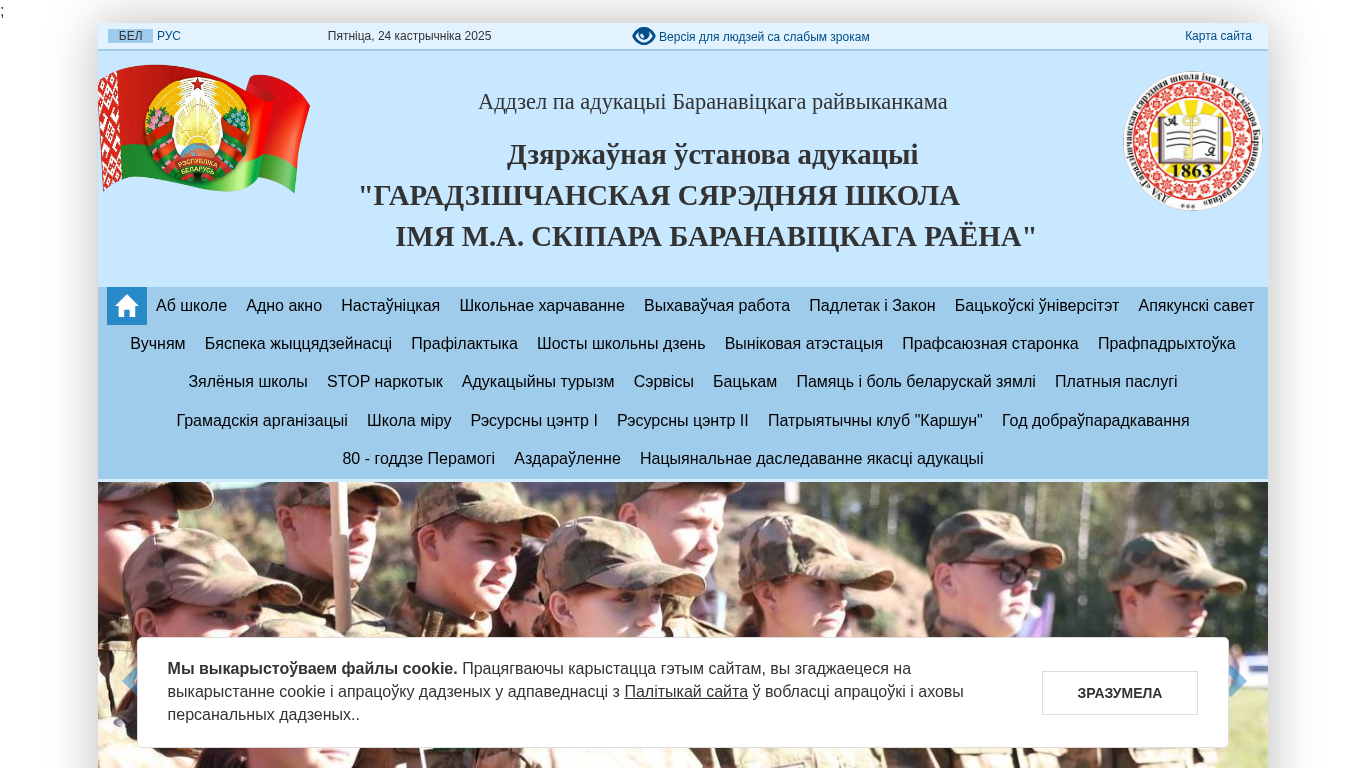Open Зялёныя школы menu item

pyautogui.click(x=248, y=382)
